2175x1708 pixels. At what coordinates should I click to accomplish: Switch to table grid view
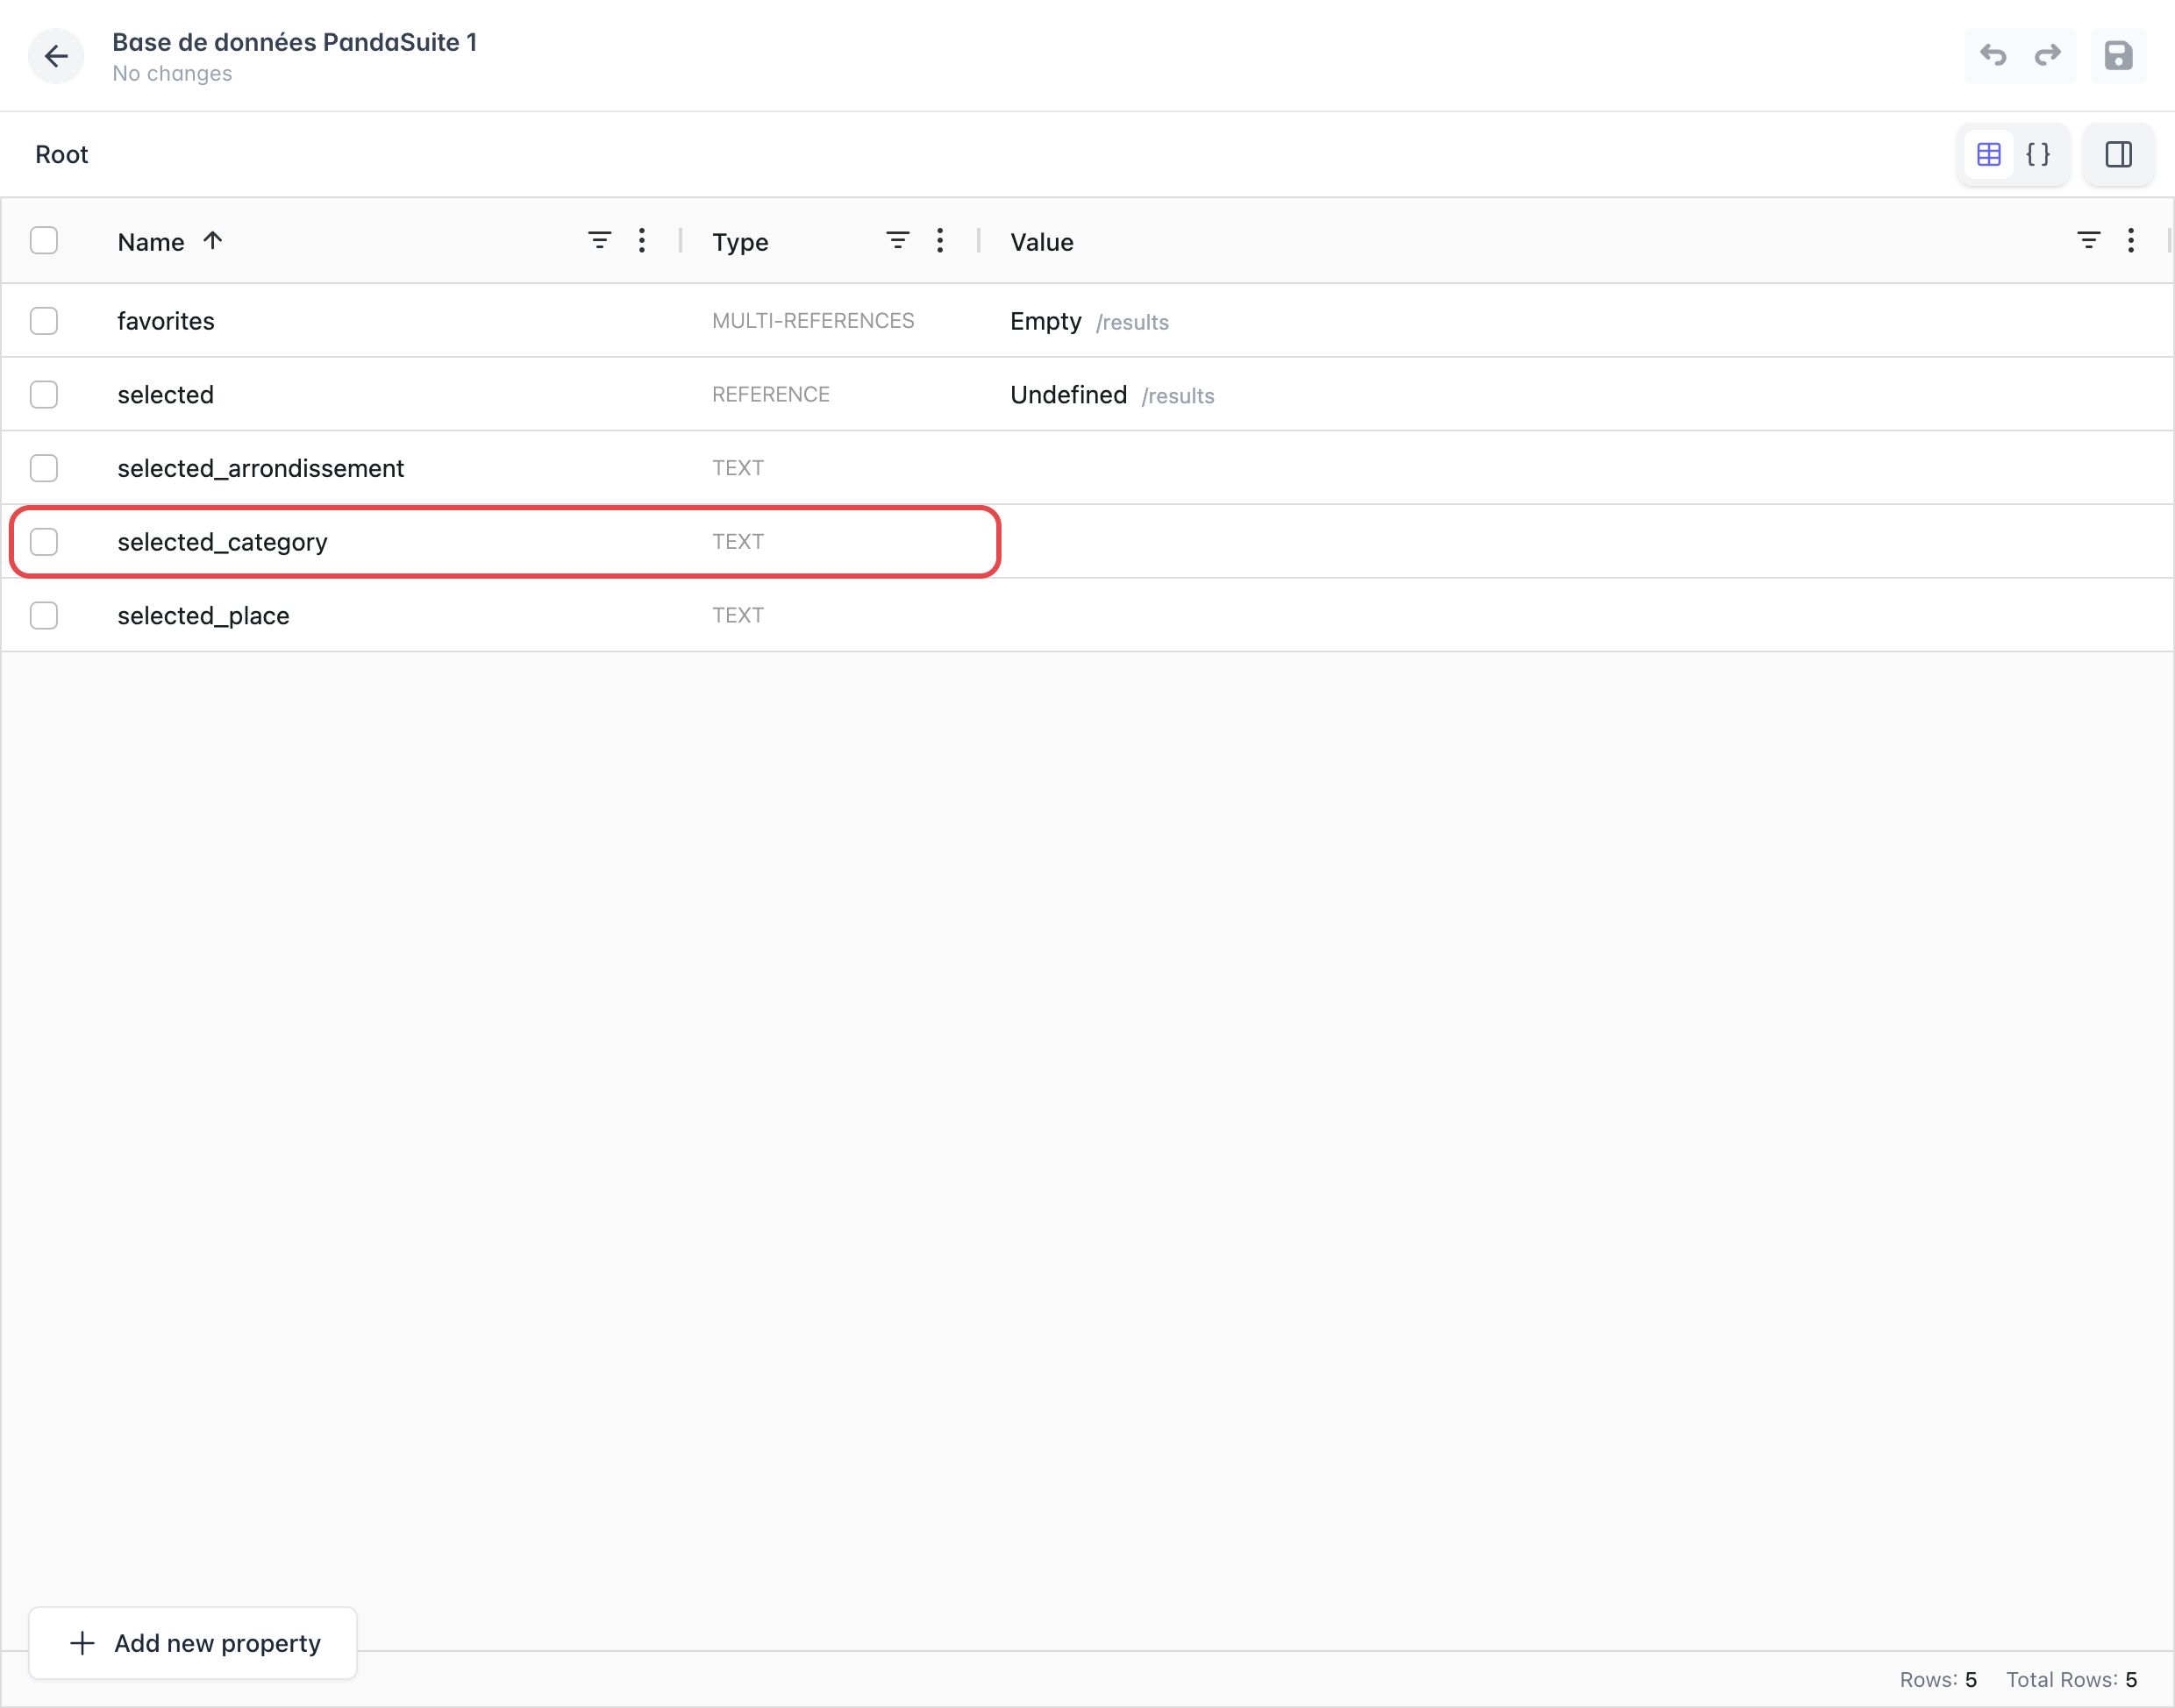1989,154
